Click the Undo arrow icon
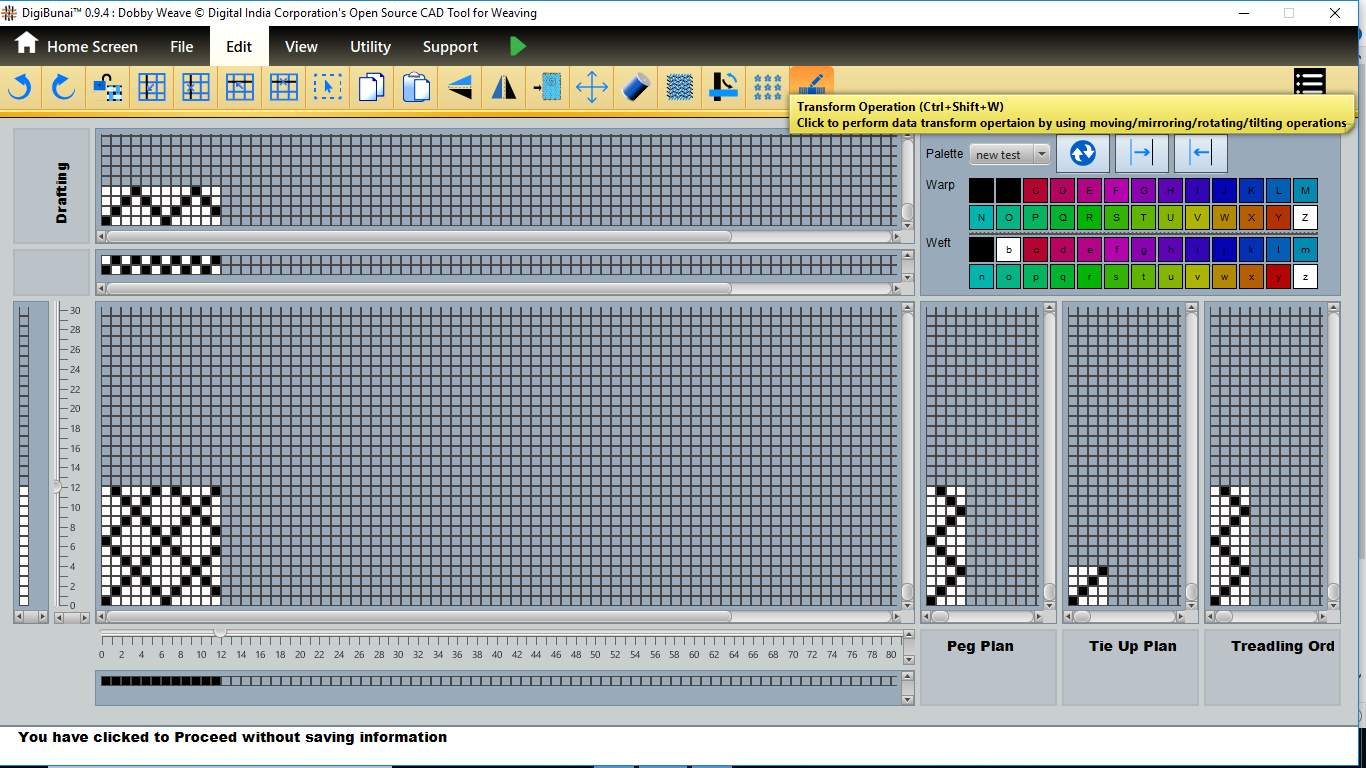 (20, 88)
